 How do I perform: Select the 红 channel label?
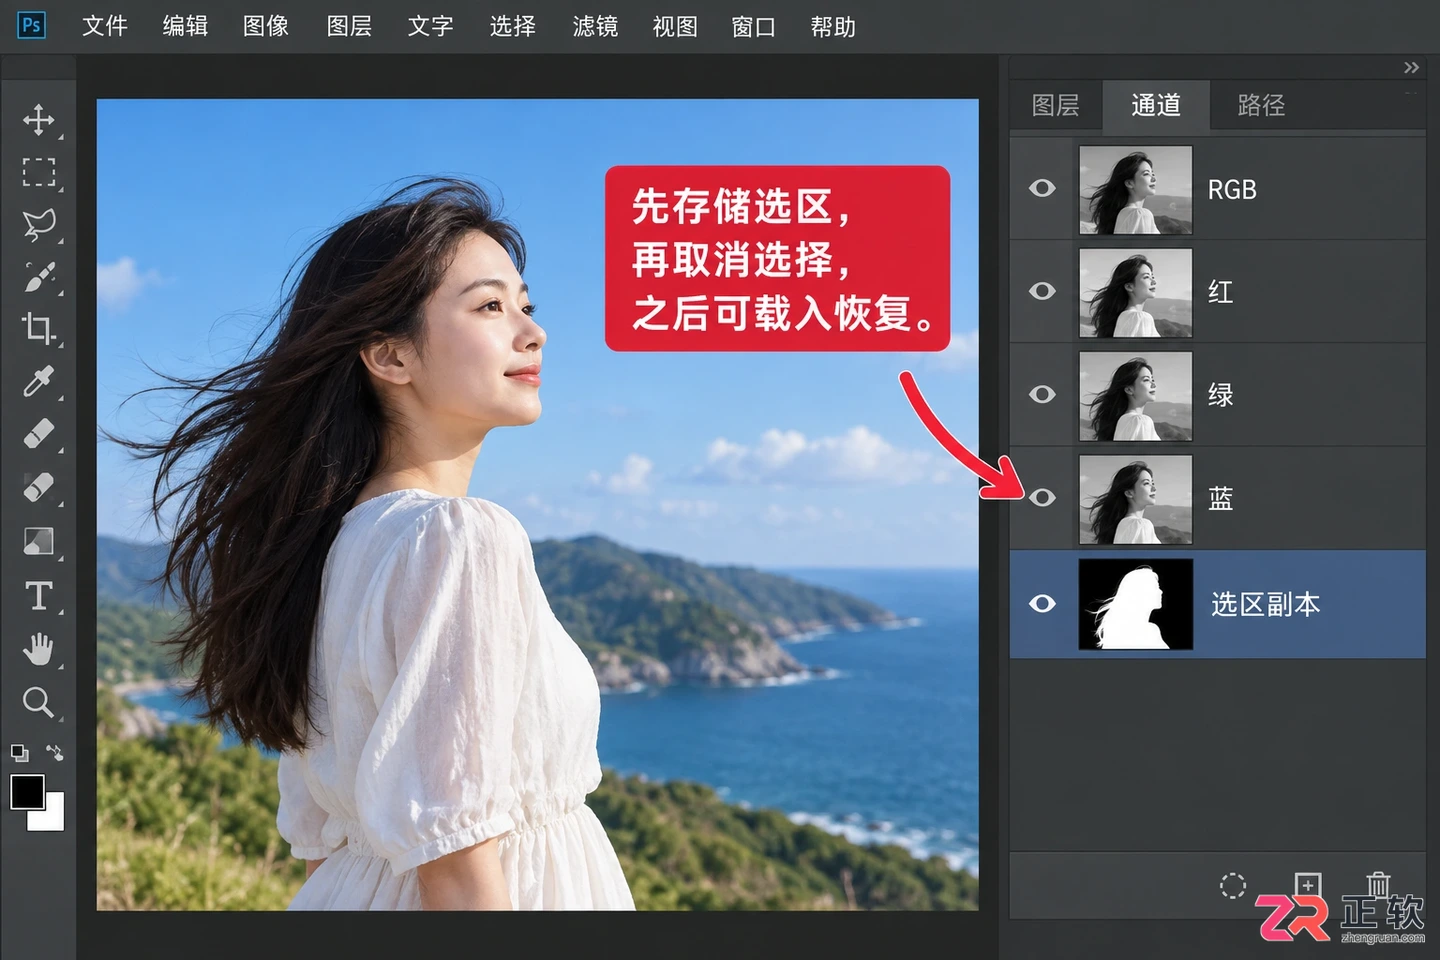[1220, 292]
